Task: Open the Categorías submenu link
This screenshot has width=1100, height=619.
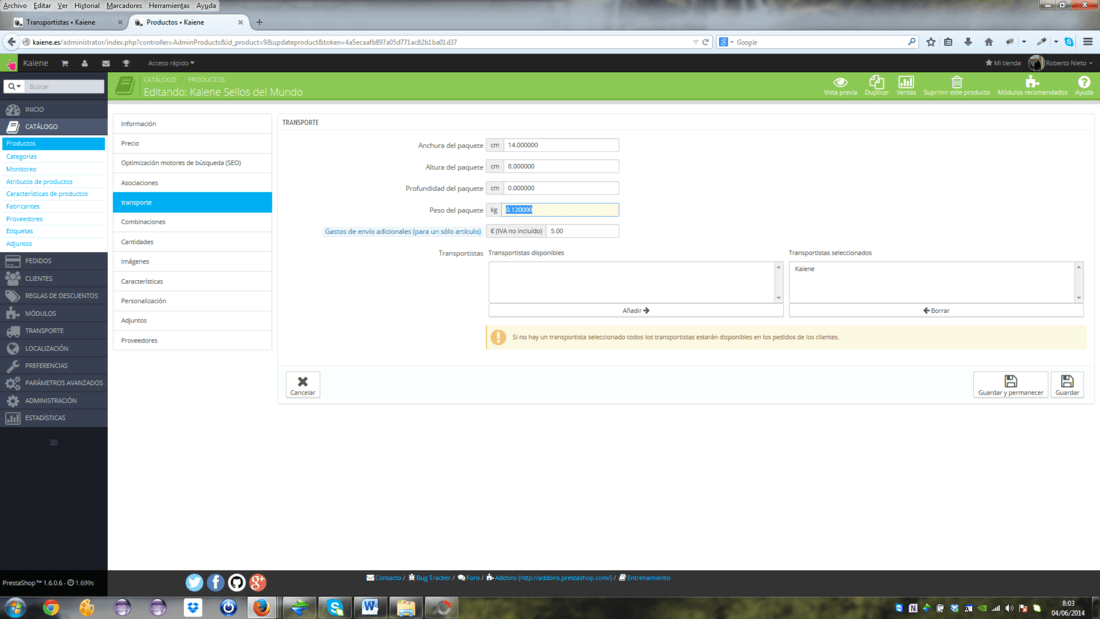Action: coord(21,157)
